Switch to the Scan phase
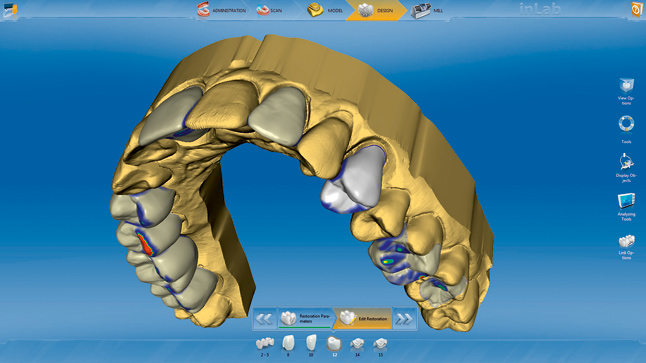The image size is (646, 363). [269, 10]
